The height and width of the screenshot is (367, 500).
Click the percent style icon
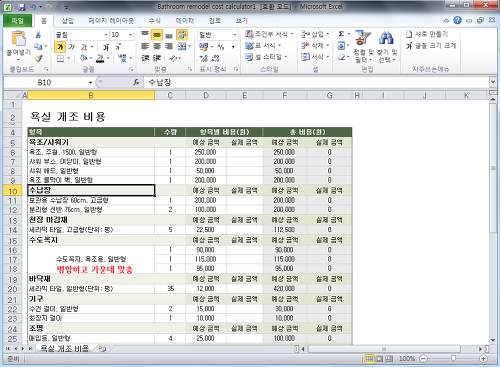pos(221,47)
